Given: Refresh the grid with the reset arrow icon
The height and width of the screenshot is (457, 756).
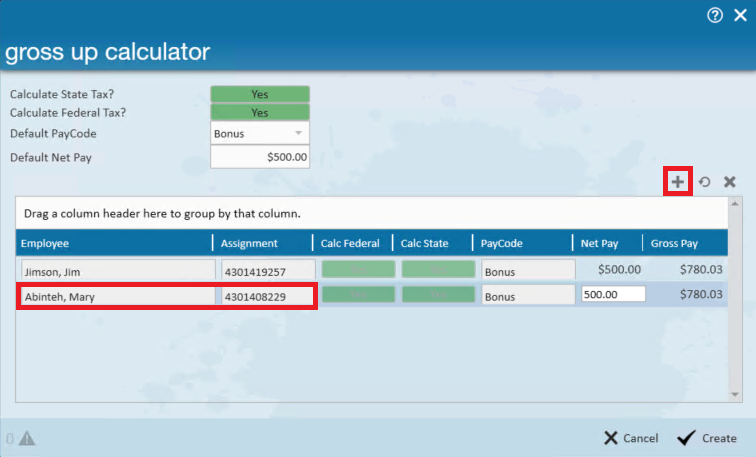Looking at the screenshot, I should [704, 182].
